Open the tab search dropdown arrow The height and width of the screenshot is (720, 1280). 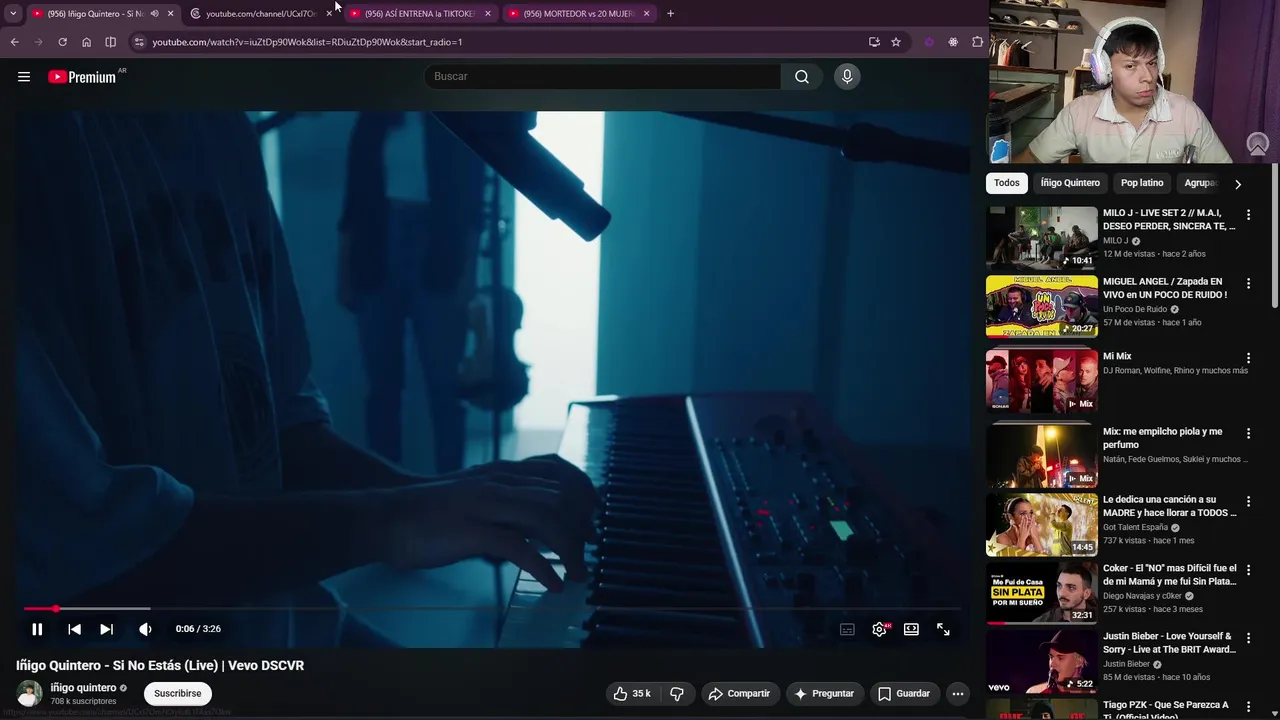pos(12,13)
